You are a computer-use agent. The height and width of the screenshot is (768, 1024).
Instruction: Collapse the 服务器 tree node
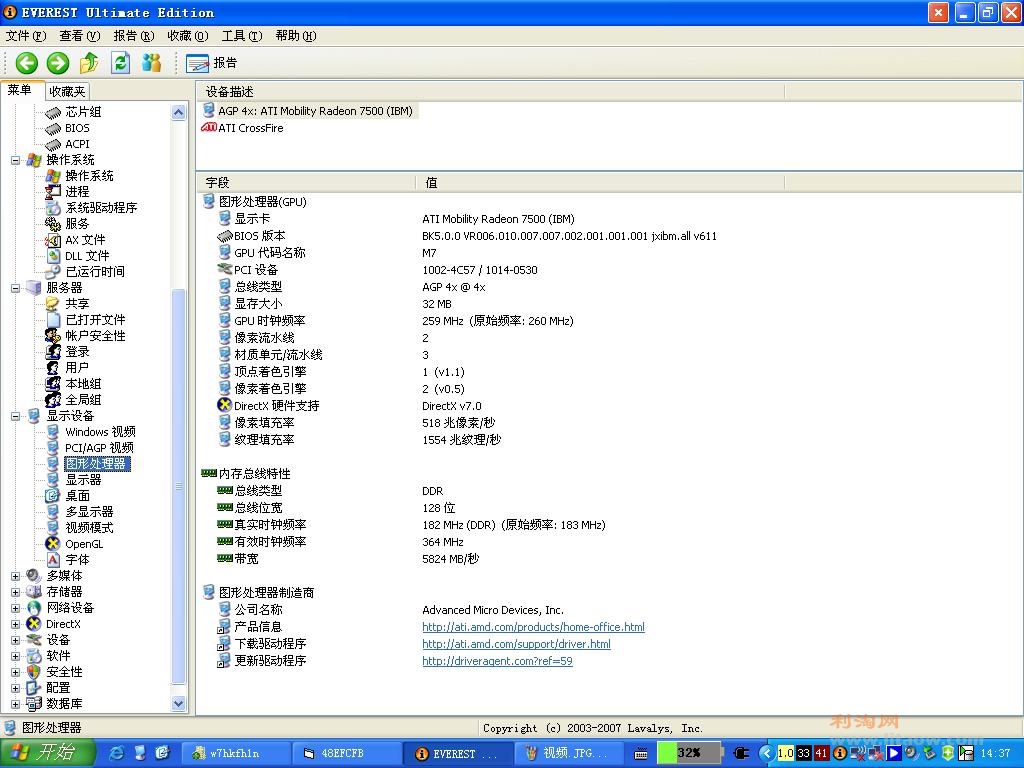[16, 288]
